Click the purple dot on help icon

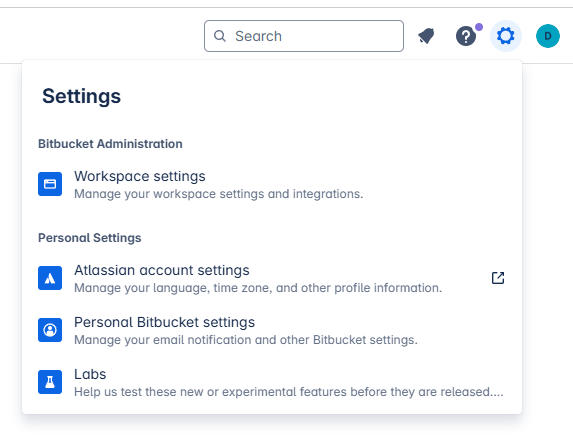479,27
